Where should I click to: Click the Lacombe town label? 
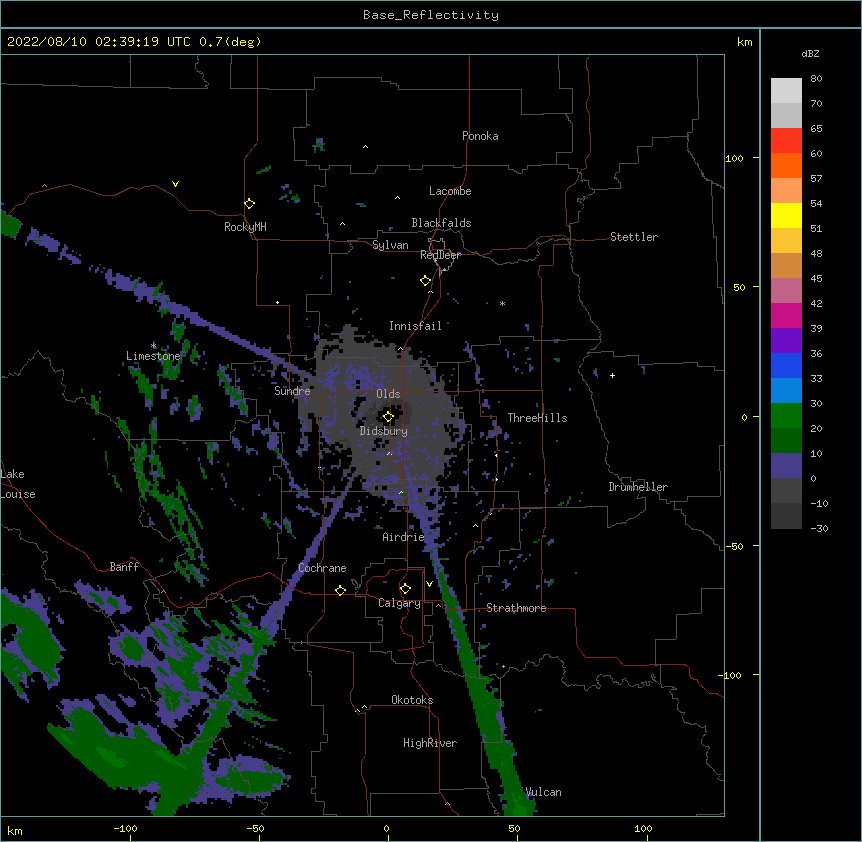(450, 191)
